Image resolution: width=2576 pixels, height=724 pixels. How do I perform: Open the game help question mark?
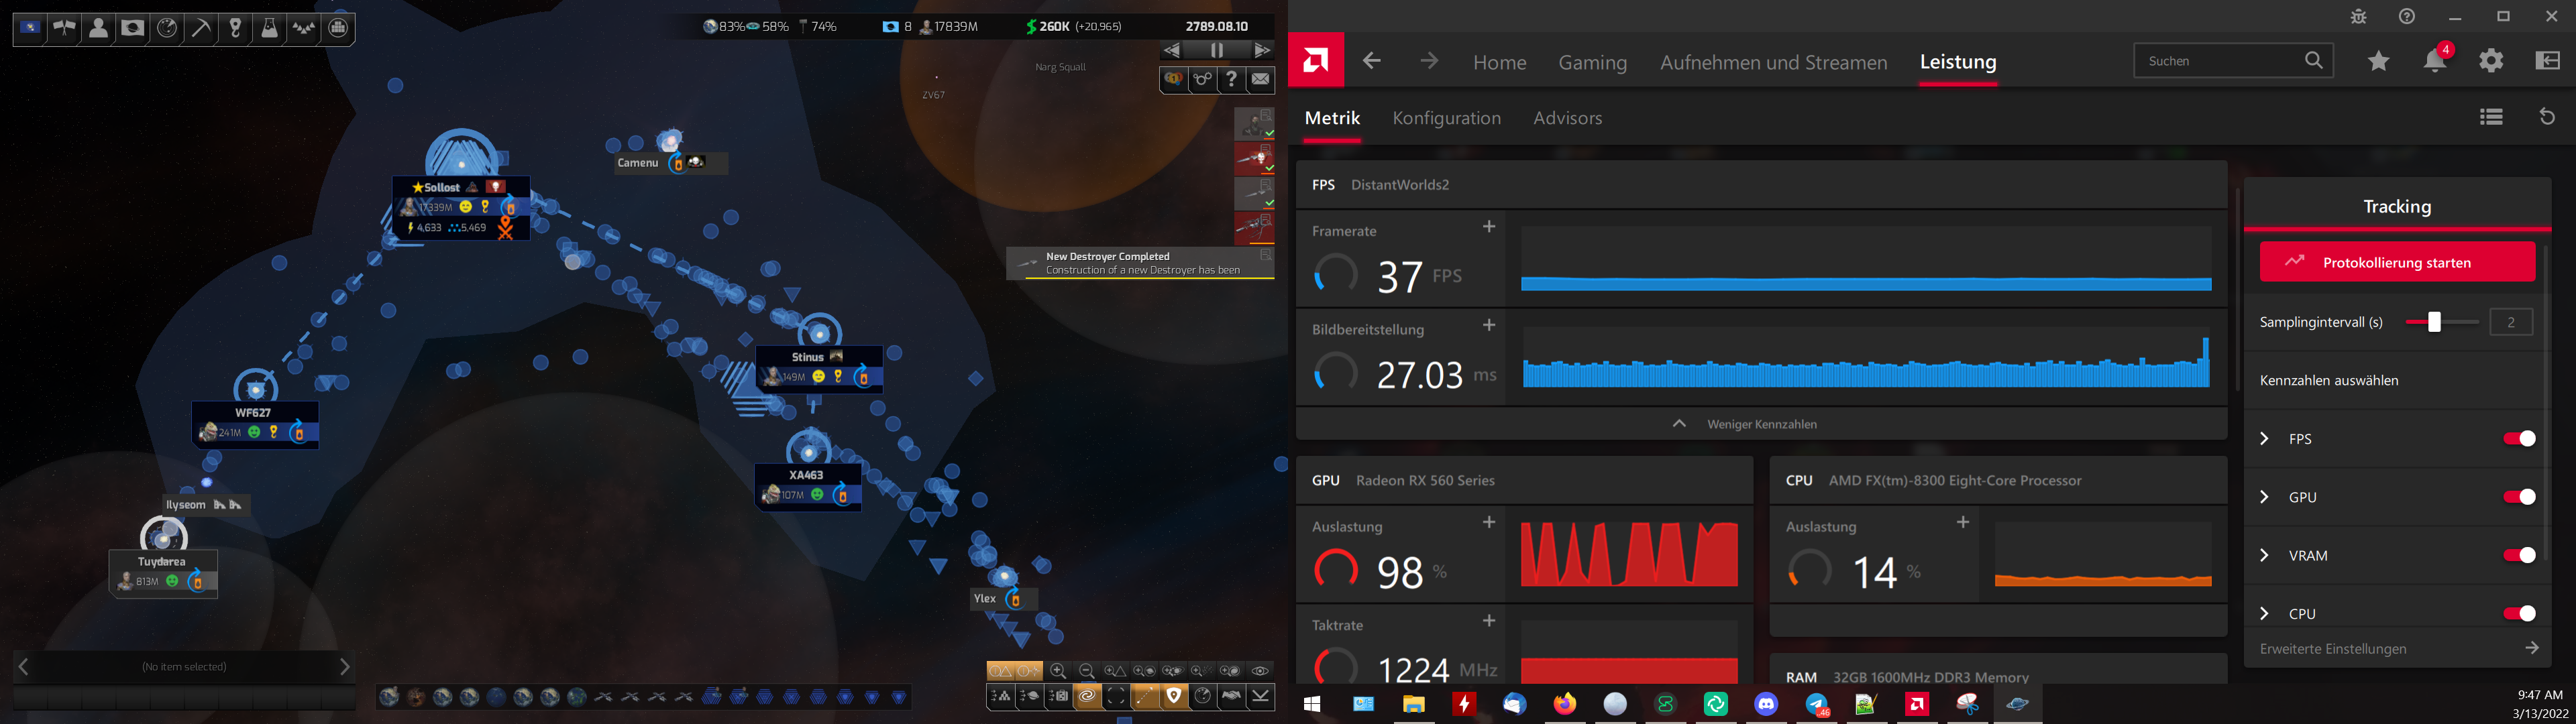(1232, 79)
